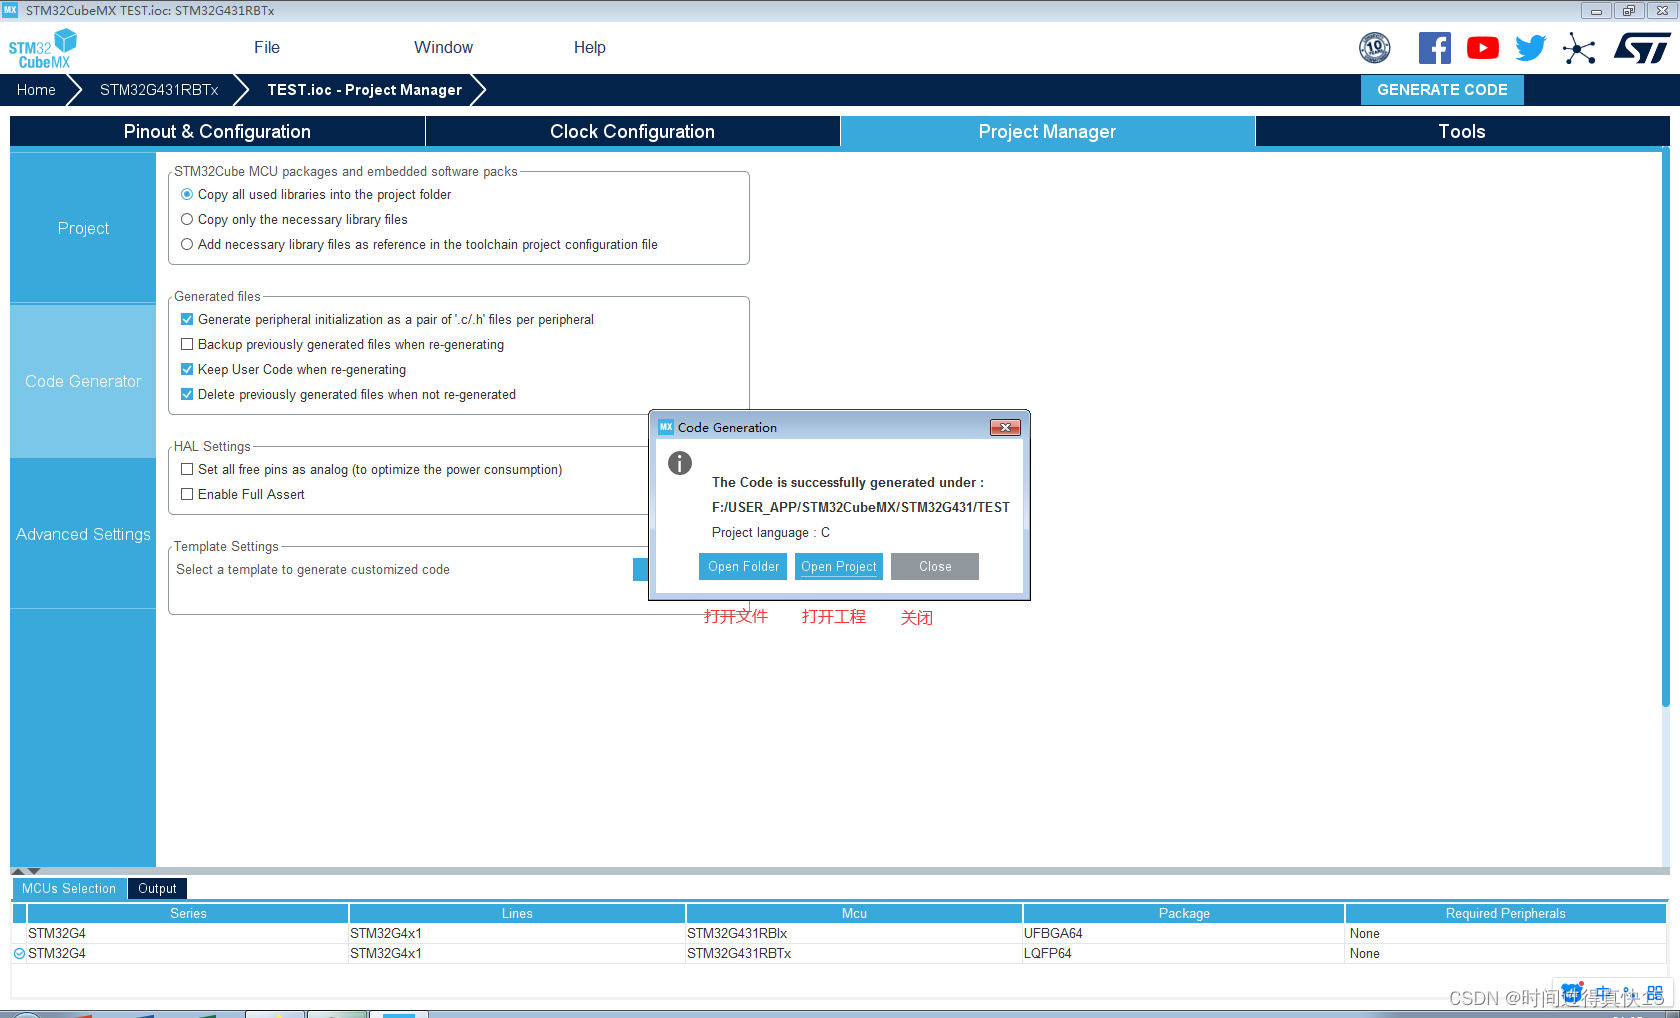Switch to Clock Configuration tab
This screenshot has width=1680, height=1018.
pyautogui.click(x=632, y=132)
